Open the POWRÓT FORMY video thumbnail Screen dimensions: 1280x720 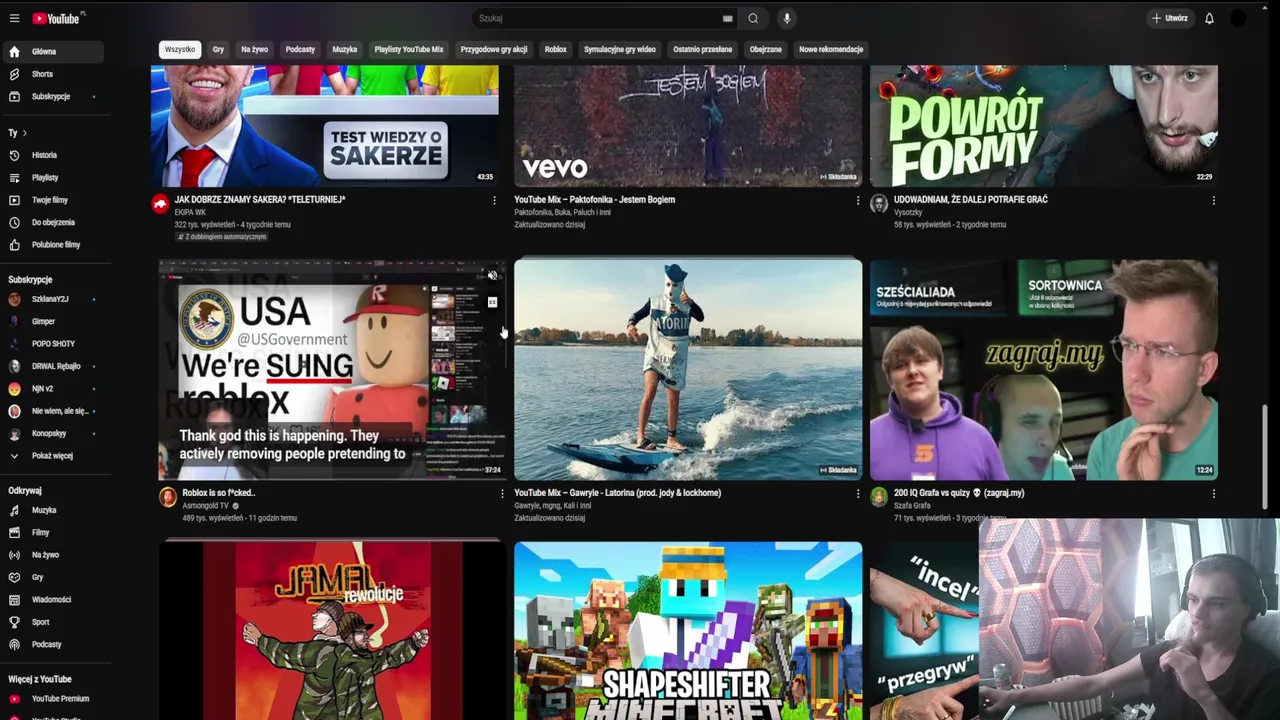click(1044, 126)
